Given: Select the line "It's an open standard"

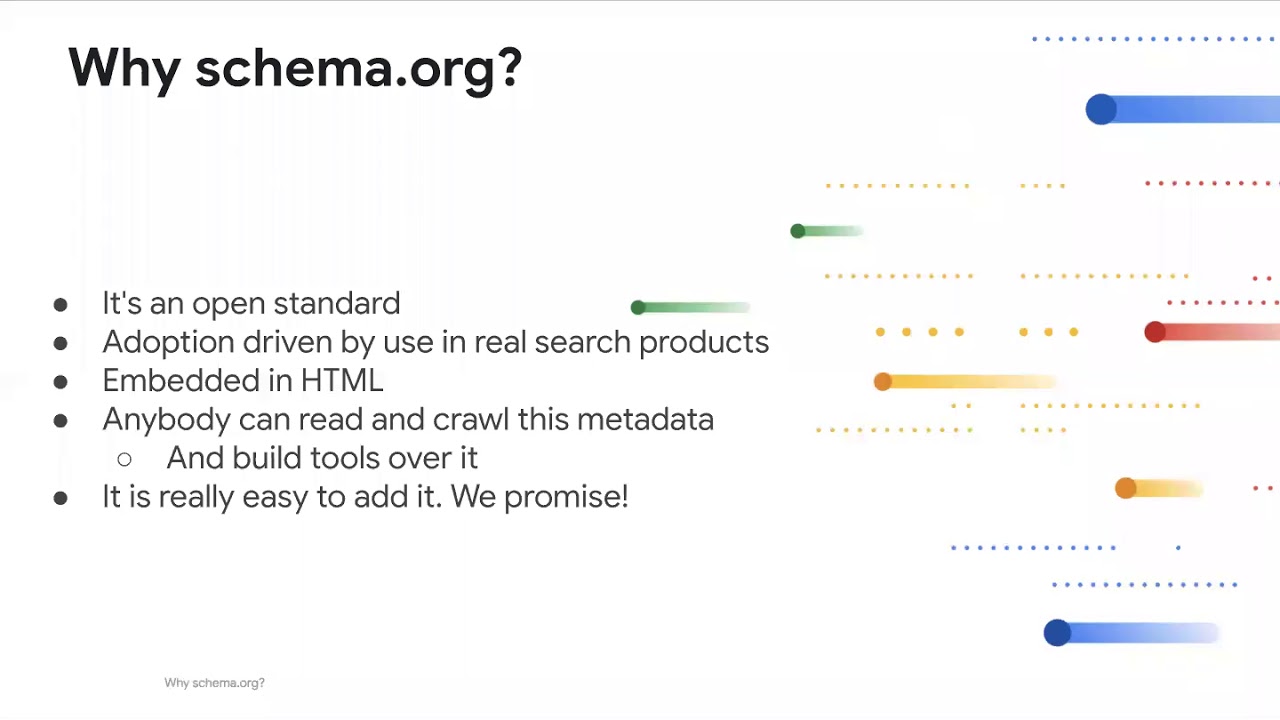Looking at the screenshot, I should (x=251, y=304).
